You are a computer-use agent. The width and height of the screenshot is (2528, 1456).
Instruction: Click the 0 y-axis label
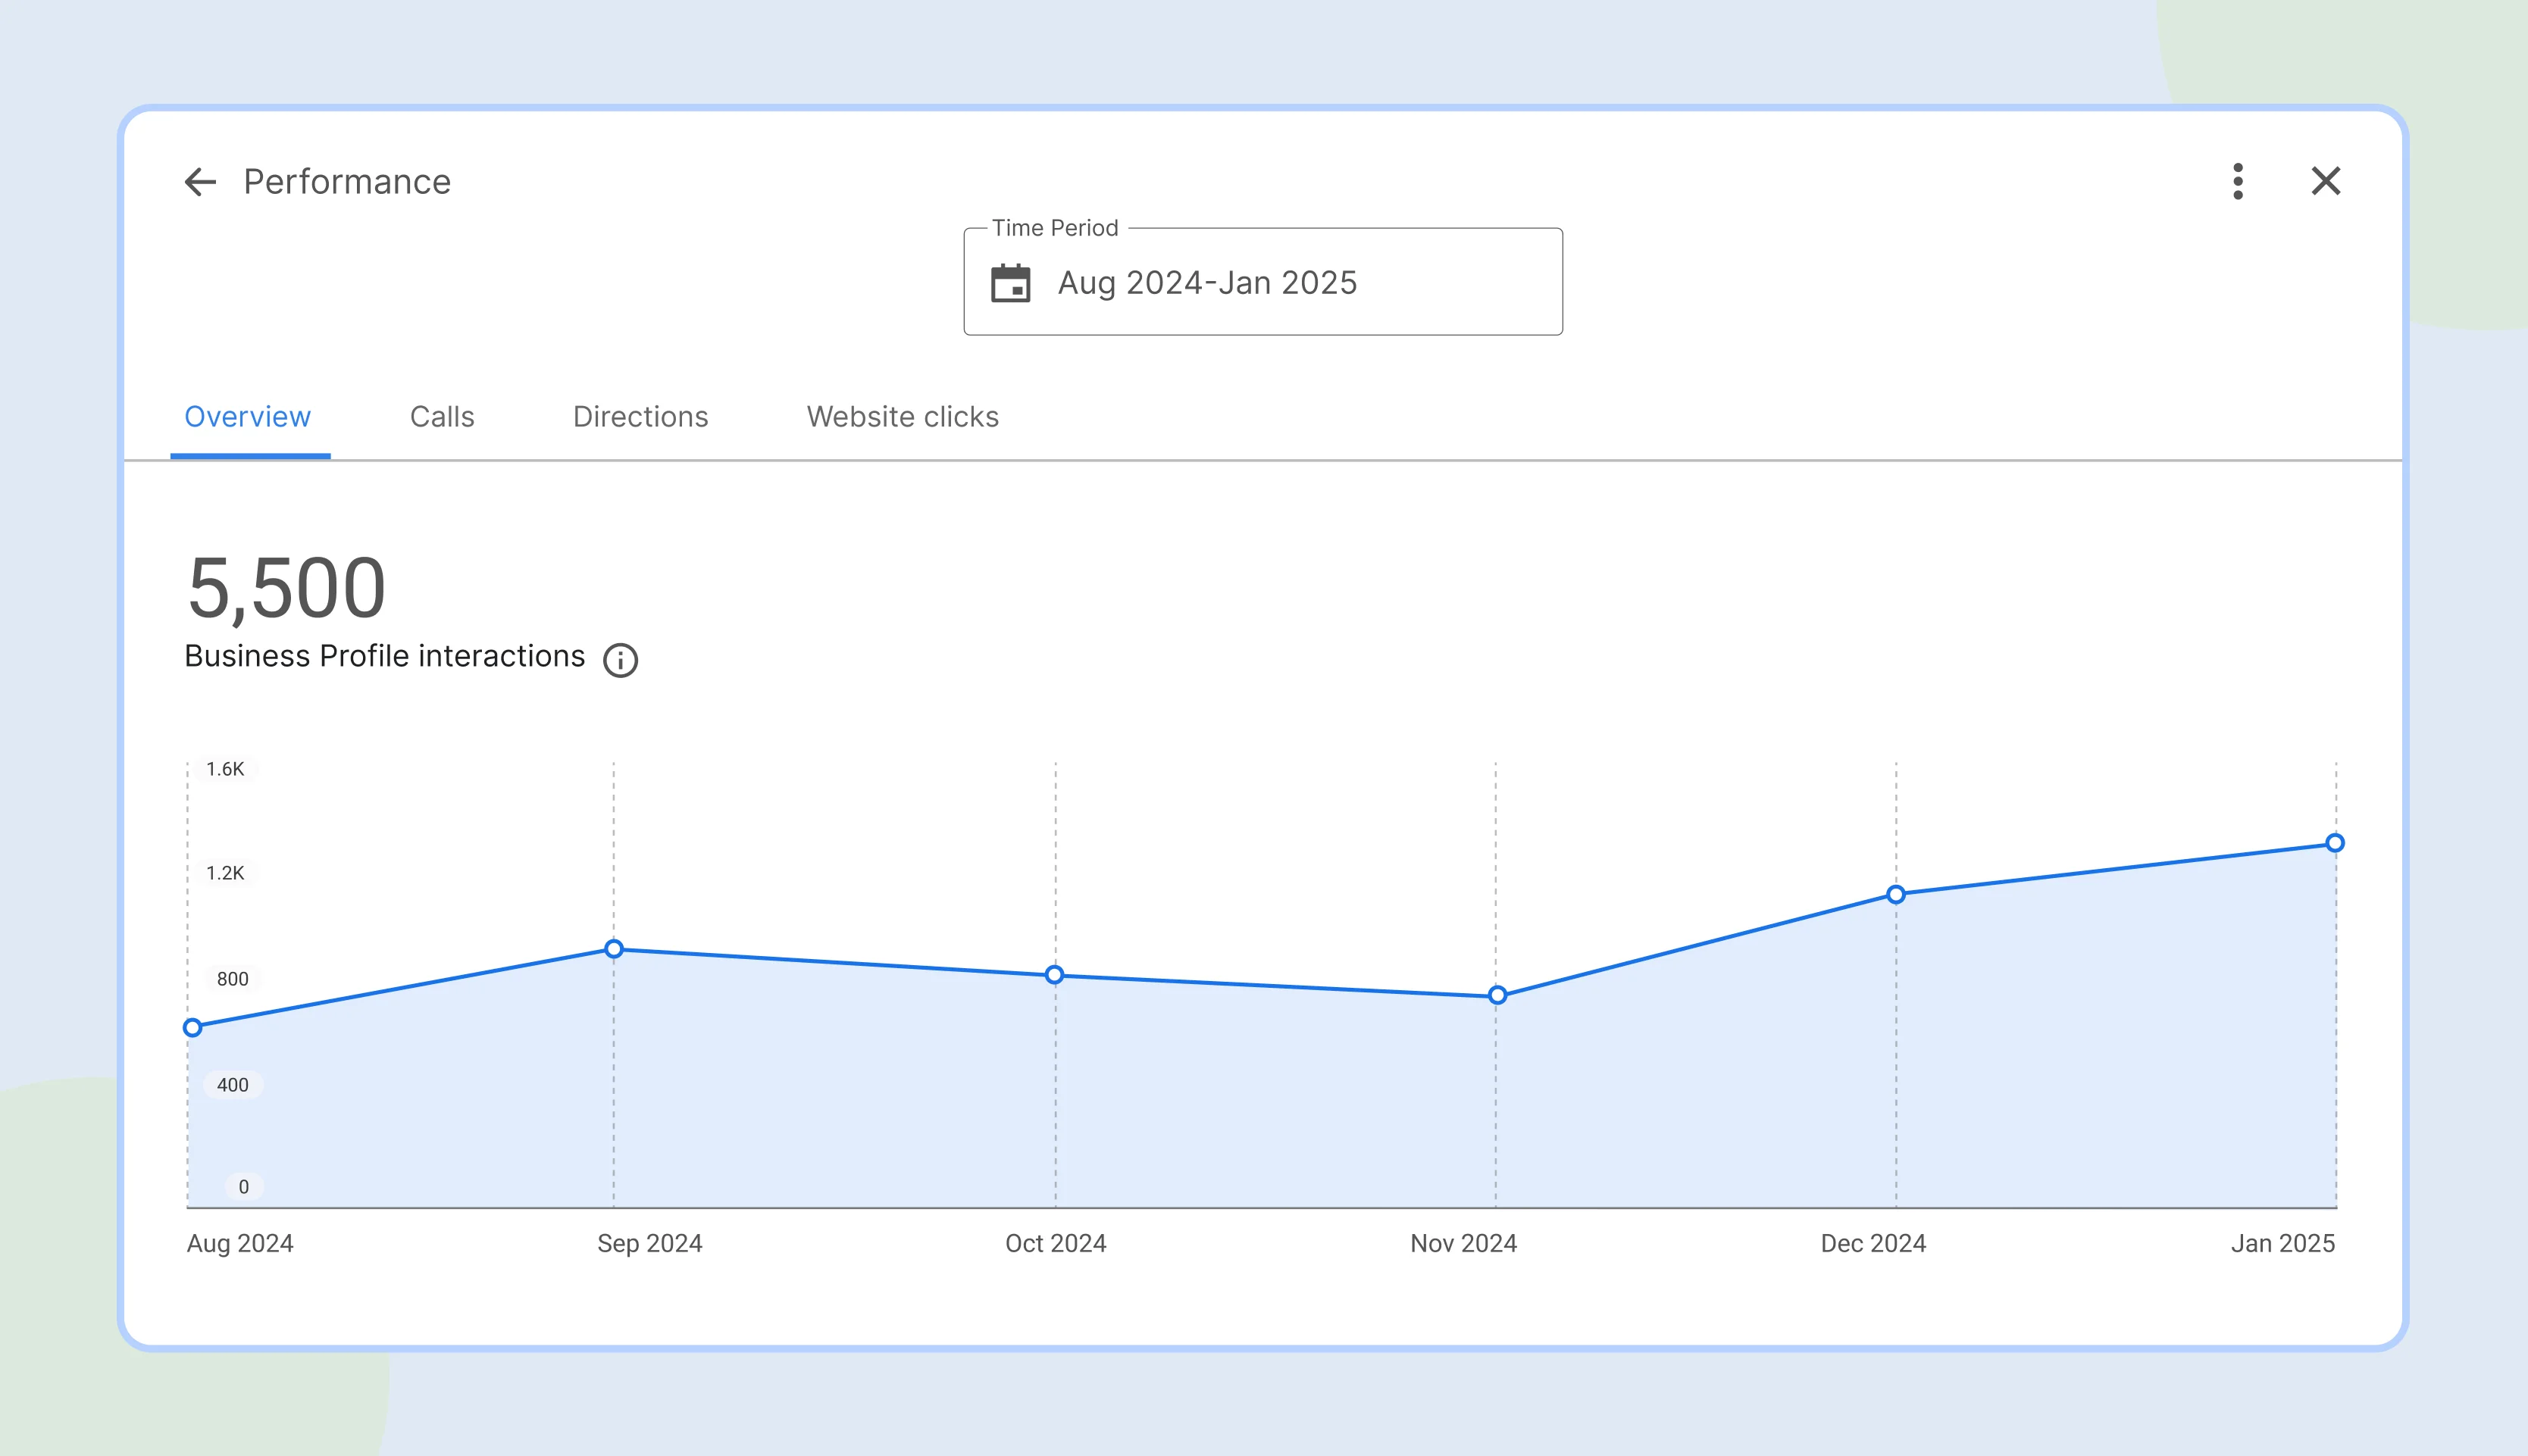coord(244,1187)
